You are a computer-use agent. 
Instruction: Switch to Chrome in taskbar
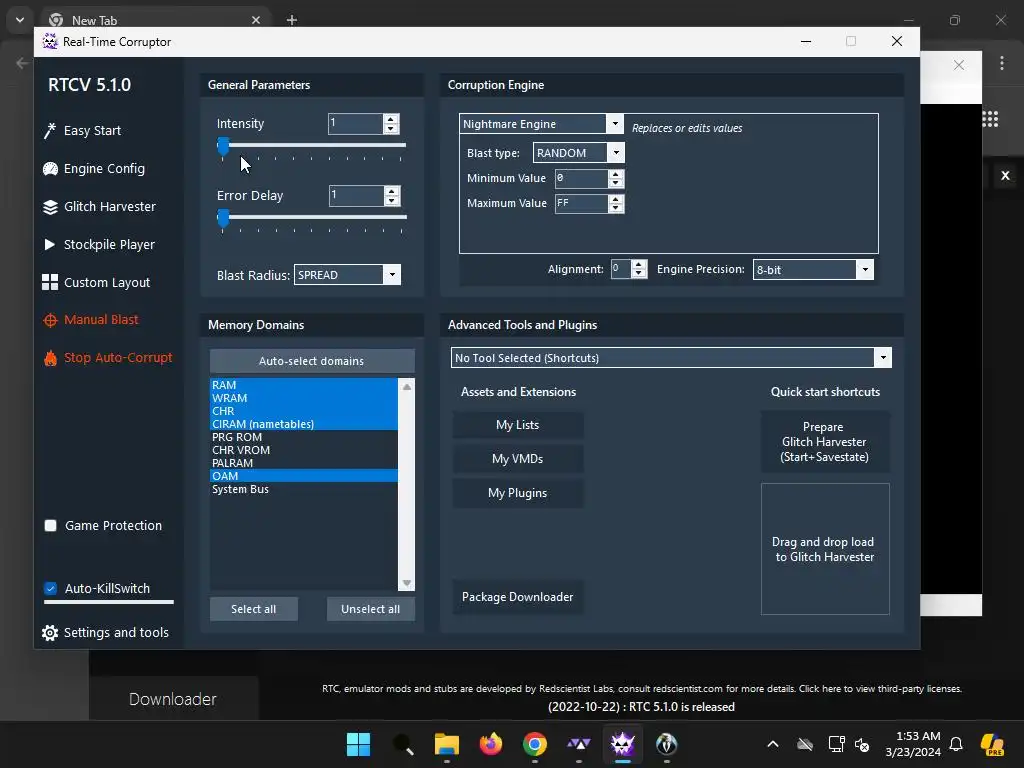click(x=535, y=744)
